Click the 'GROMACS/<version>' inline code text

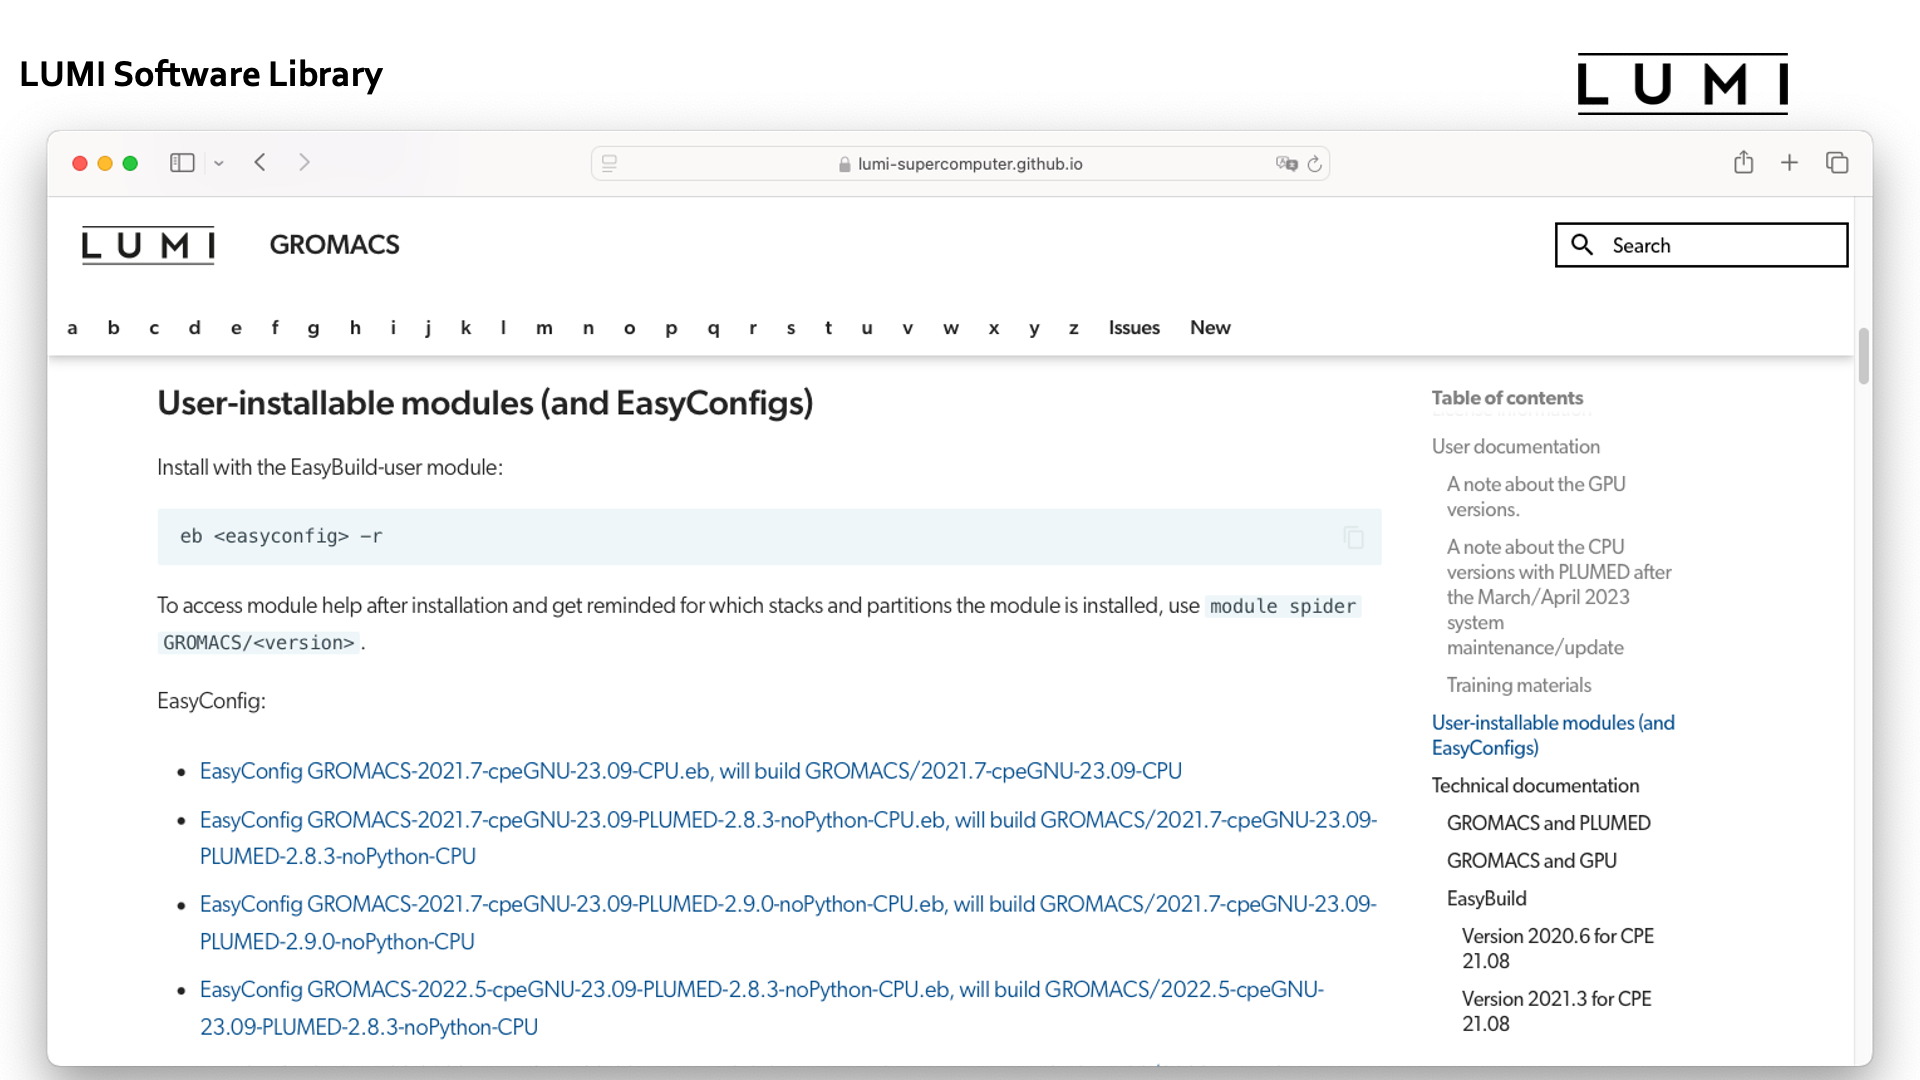pyautogui.click(x=259, y=643)
